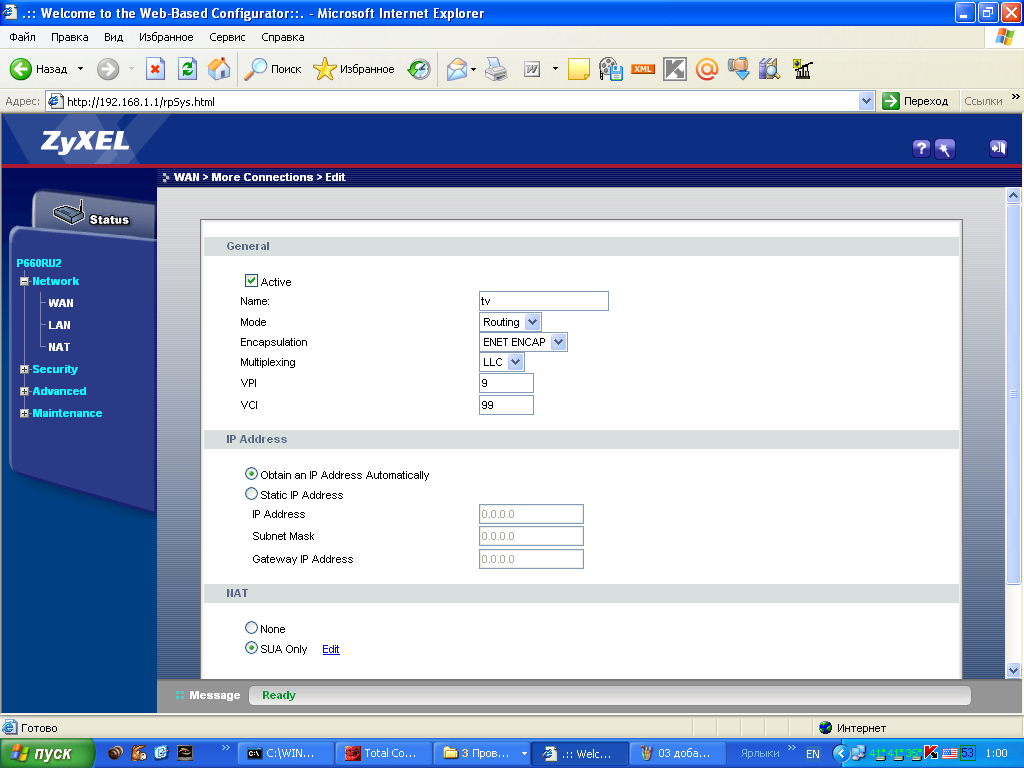
Task: Click the VPI input field
Action: click(x=506, y=383)
